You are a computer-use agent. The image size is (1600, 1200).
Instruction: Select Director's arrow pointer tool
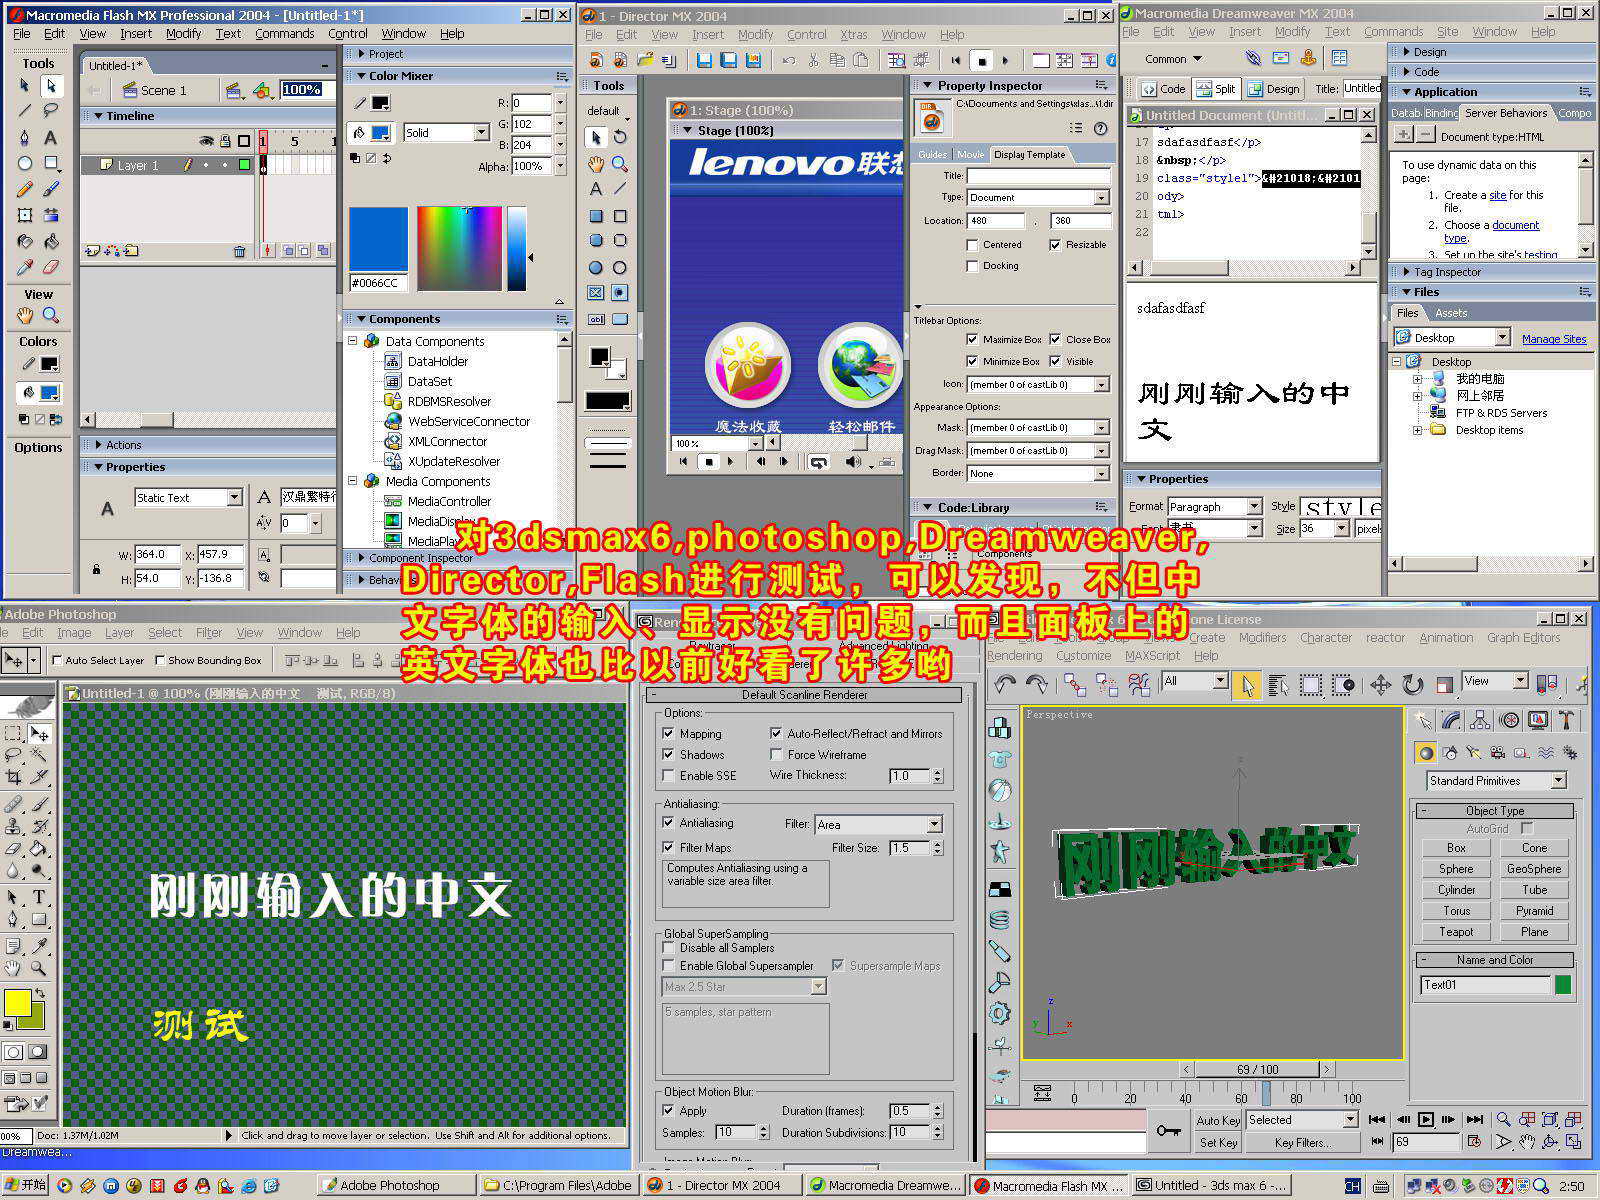pos(596,137)
